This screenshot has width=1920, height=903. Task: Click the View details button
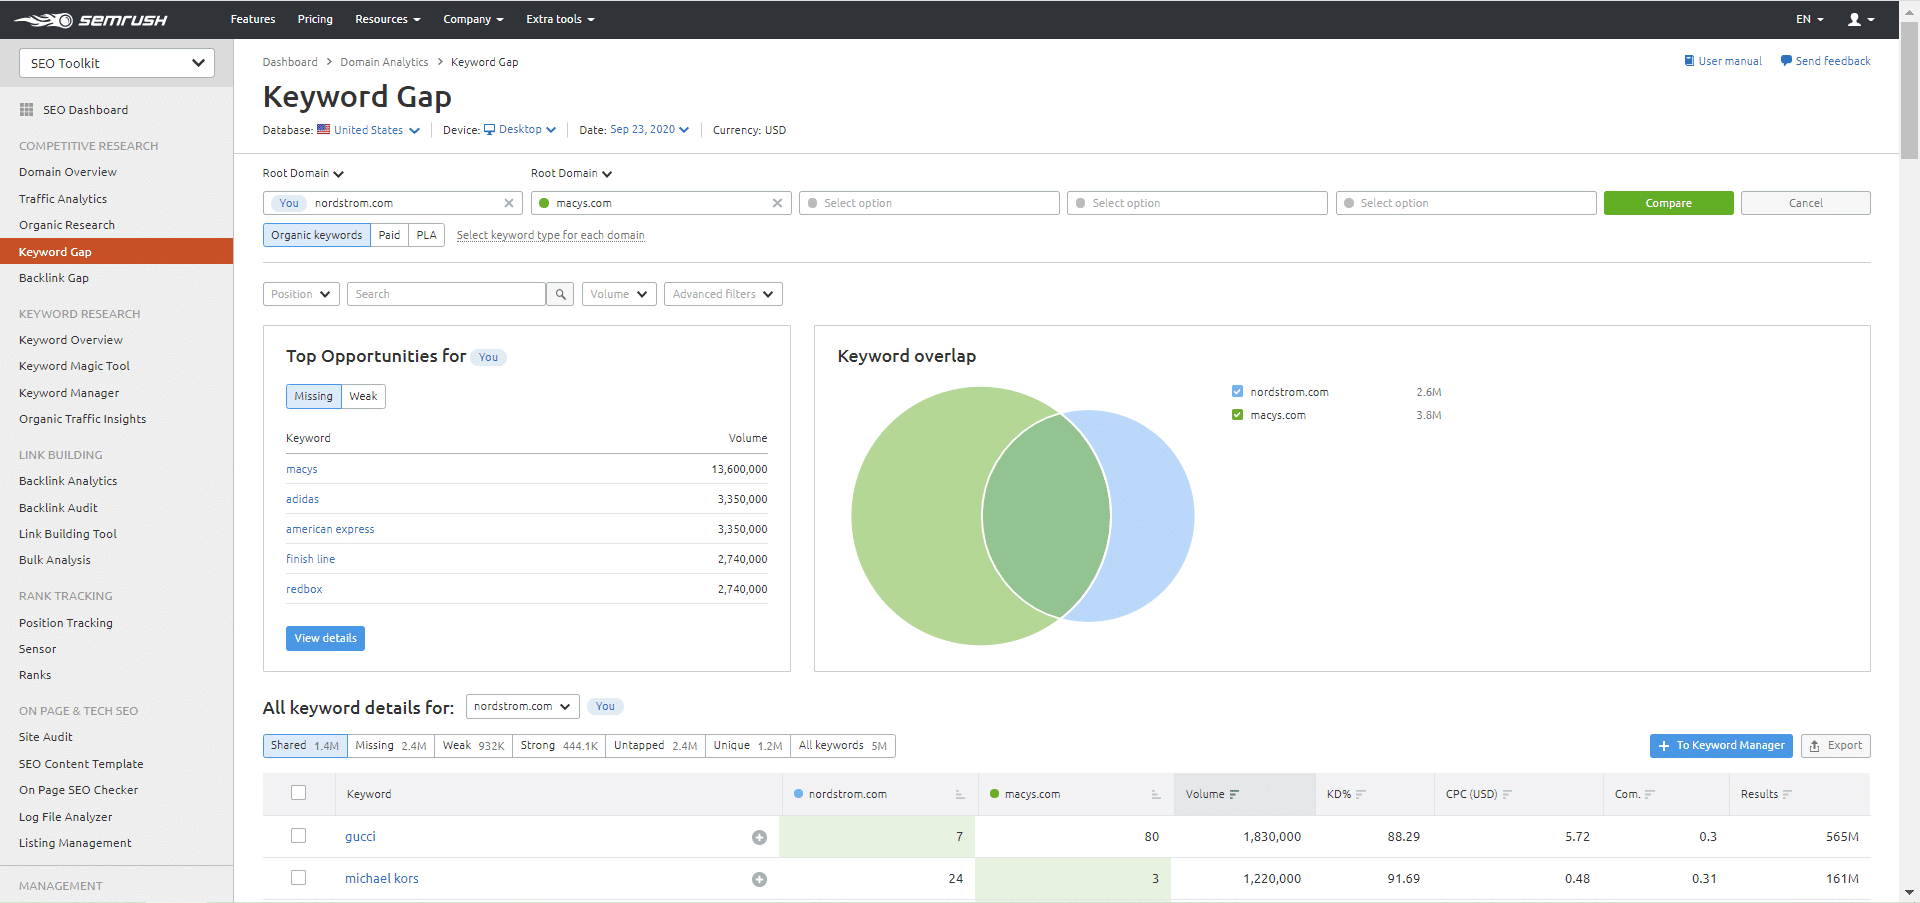325,638
